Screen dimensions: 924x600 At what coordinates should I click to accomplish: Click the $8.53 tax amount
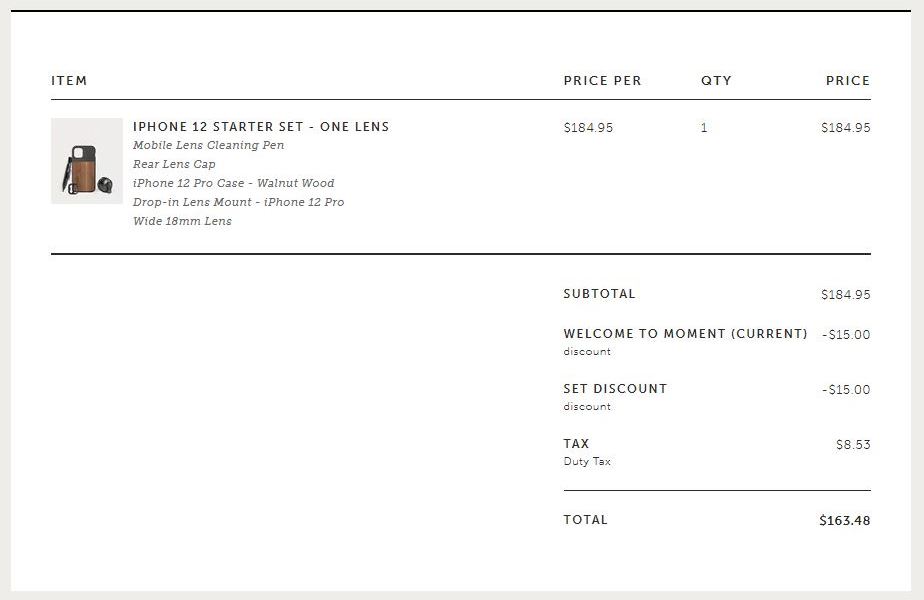[853, 444]
